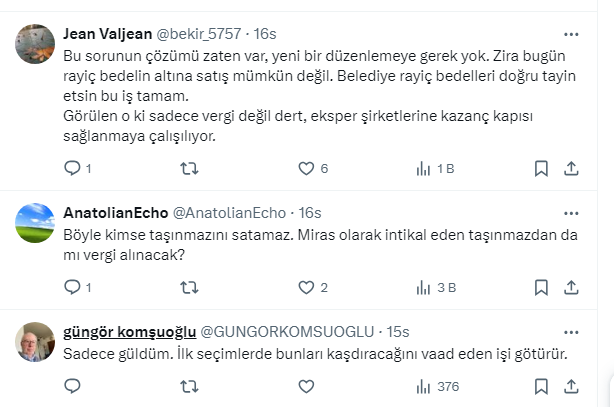The image size is (614, 407).
Task: Like Jean Valjean's tweet
Action: (x=306, y=168)
